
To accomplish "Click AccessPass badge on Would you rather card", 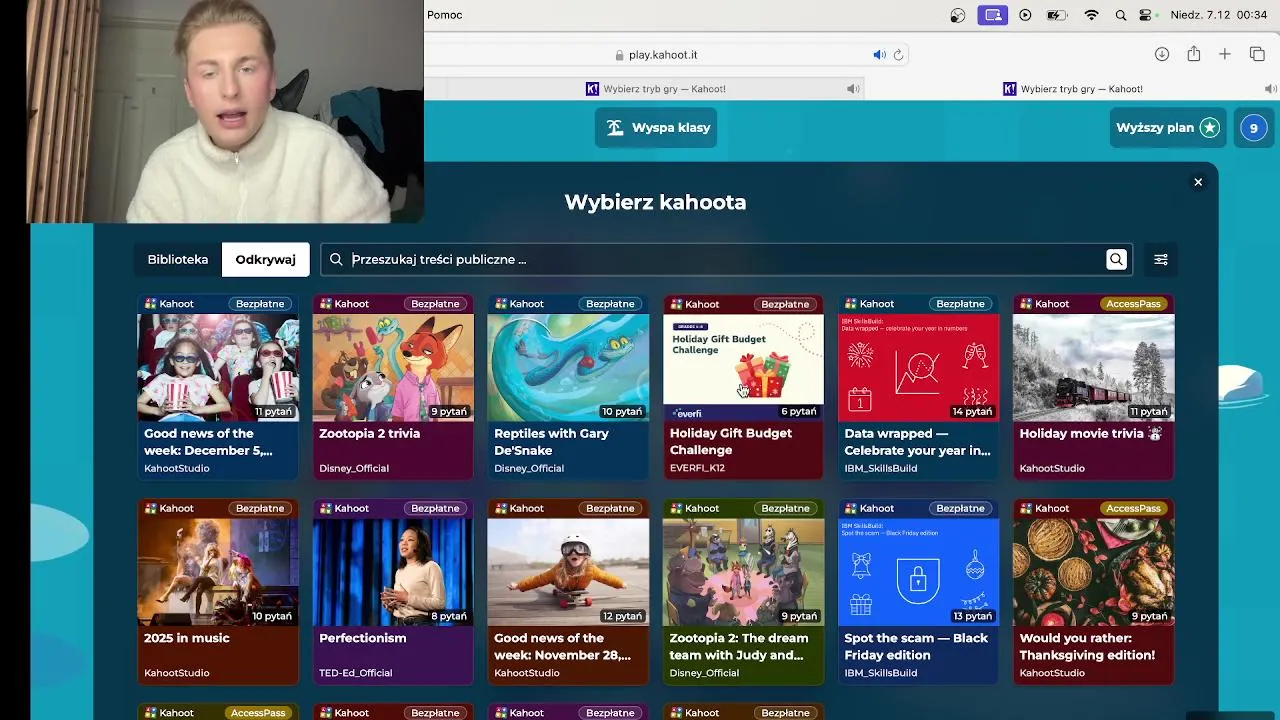I will 1133,509.
